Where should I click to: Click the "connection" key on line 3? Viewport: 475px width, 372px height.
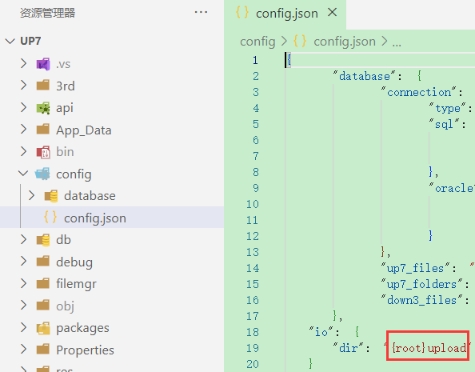419,92
